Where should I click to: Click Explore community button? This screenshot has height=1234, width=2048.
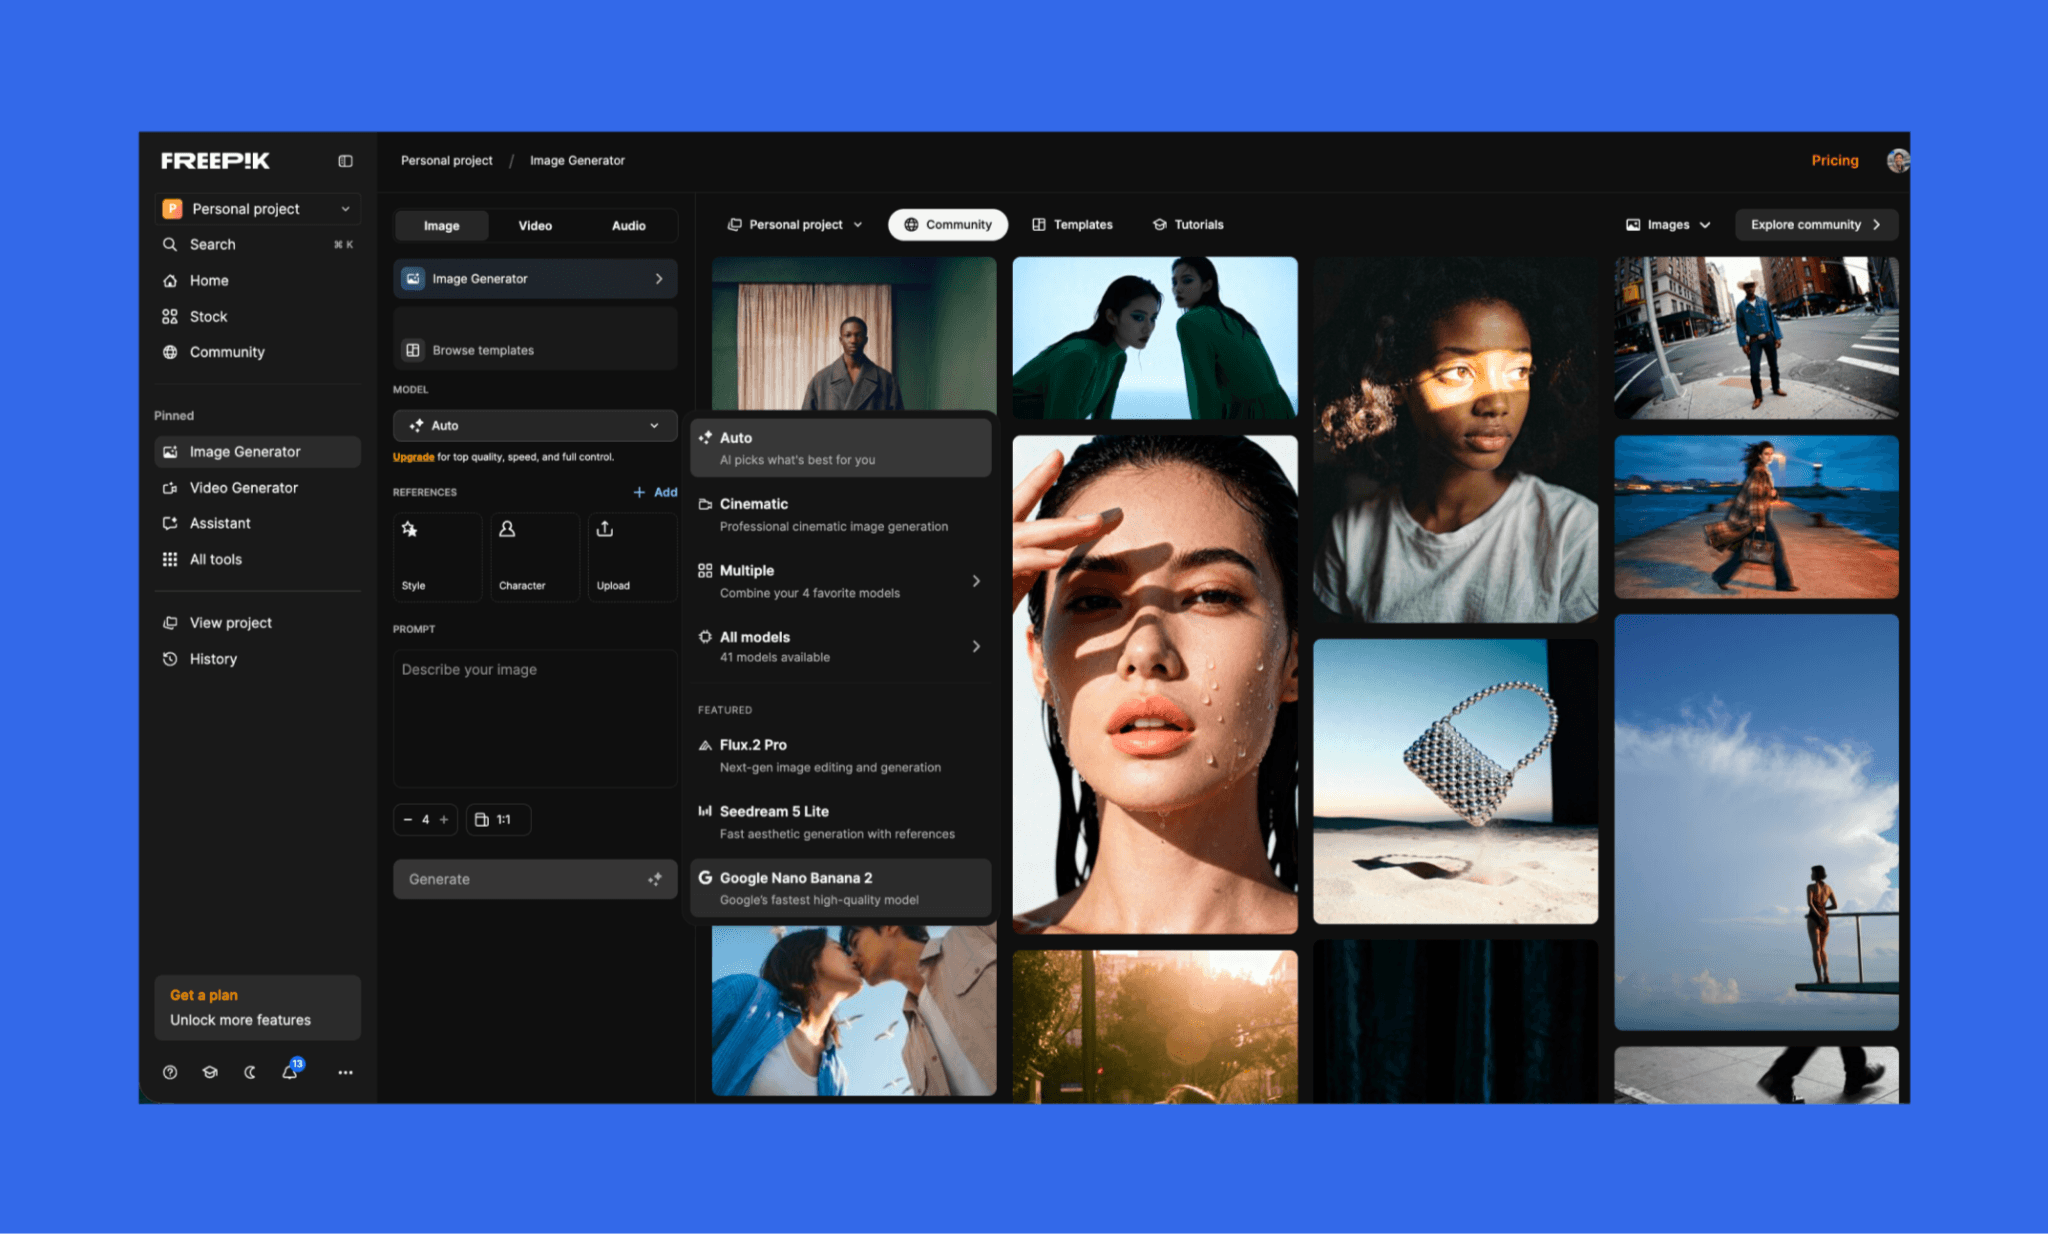point(1815,225)
